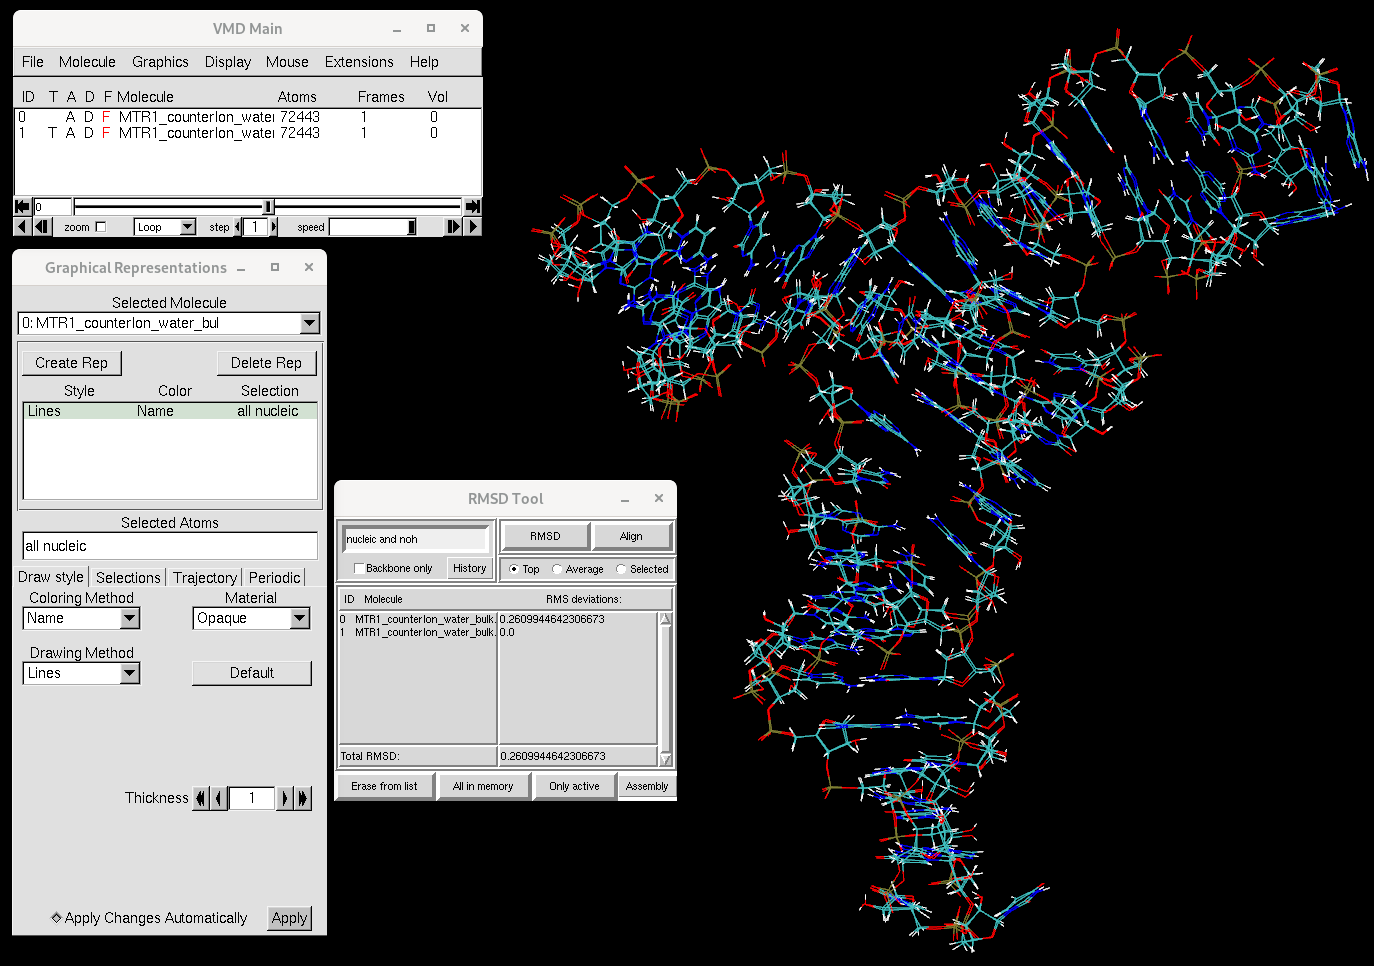Step back one frame

(42, 227)
